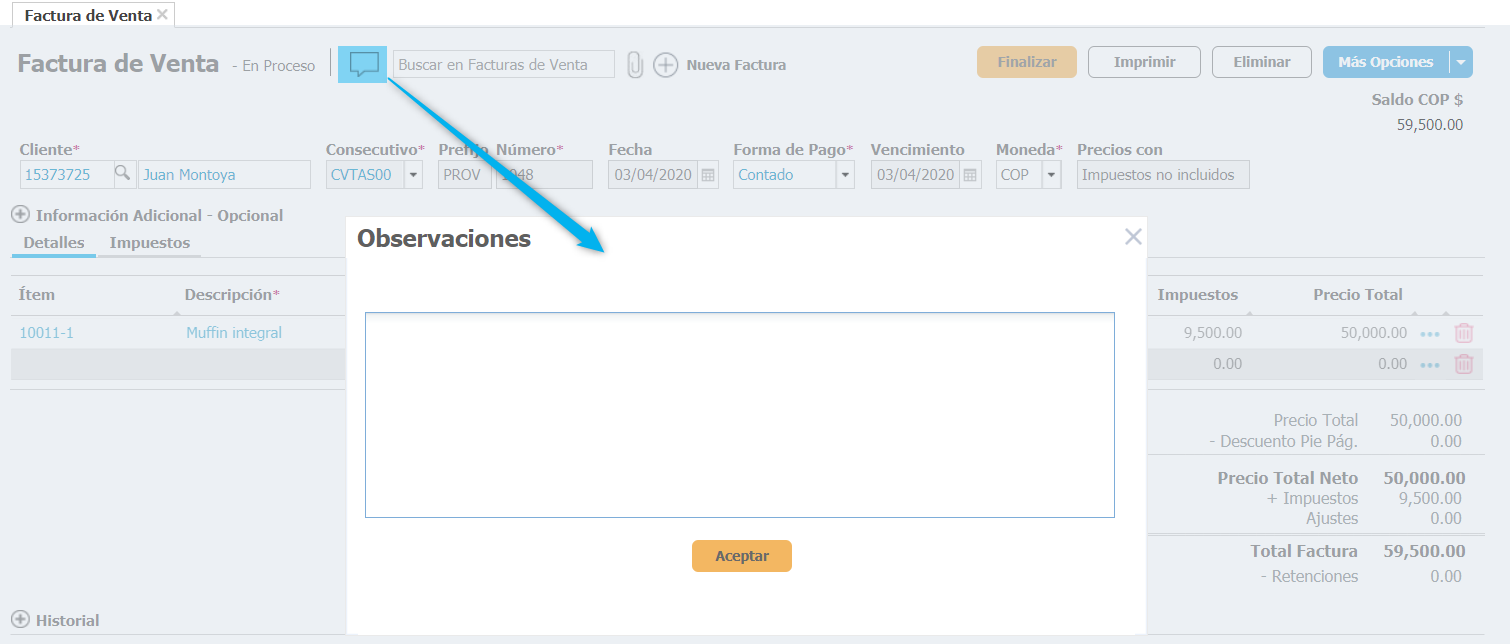Expand the Historial section
The height and width of the screenshot is (644, 1510).
pos(20,620)
